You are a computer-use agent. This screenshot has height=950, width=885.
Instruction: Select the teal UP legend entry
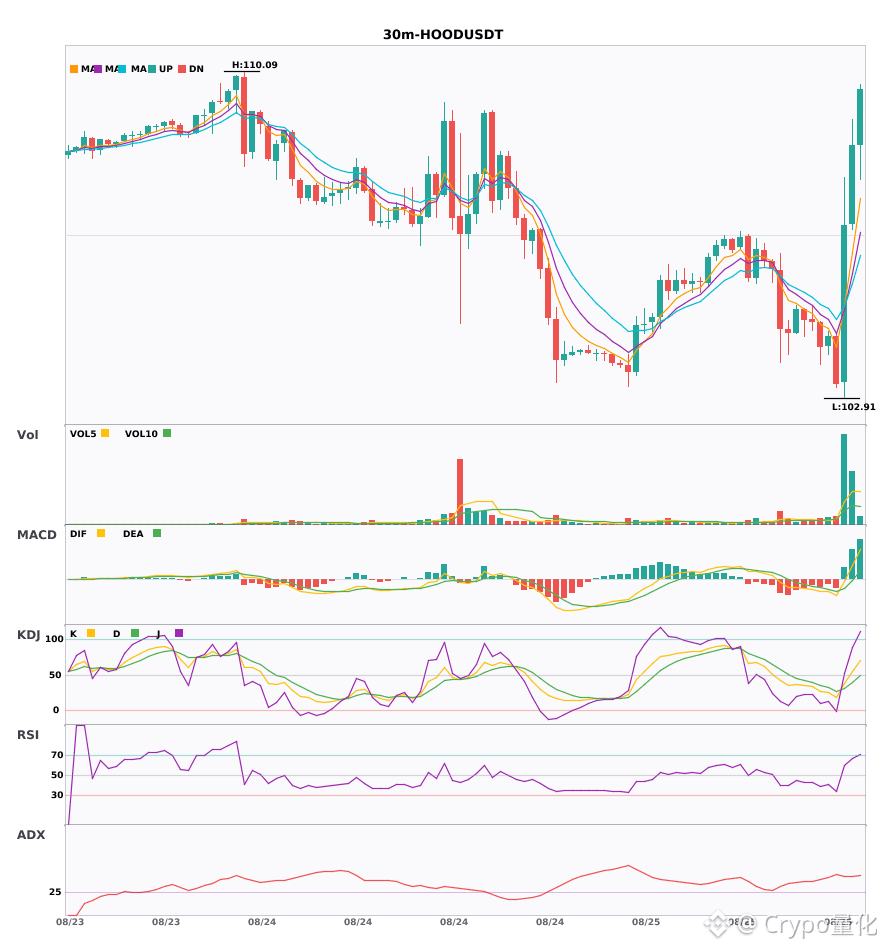tap(161, 69)
